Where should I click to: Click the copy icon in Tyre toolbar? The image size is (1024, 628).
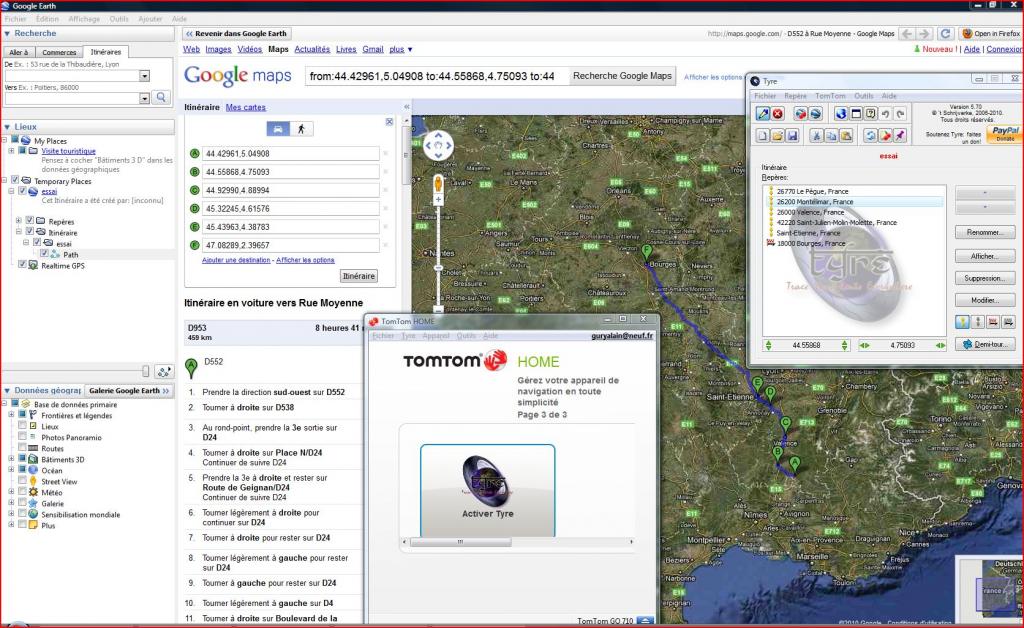click(831, 135)
